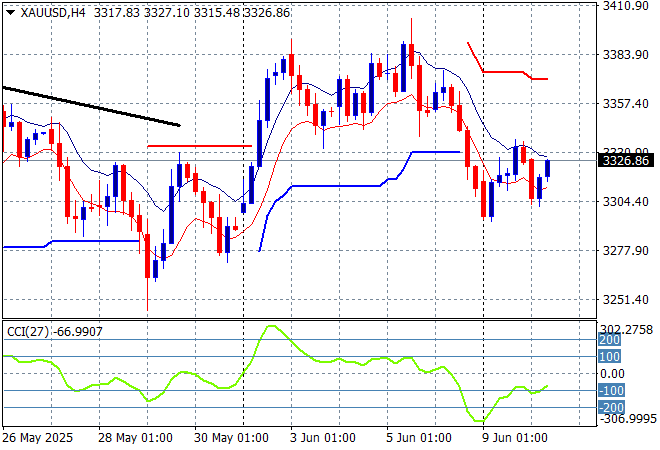Select the 28 May 01:00 time label
This screenshot has height=450, width=660.
(x=135, y=438)
